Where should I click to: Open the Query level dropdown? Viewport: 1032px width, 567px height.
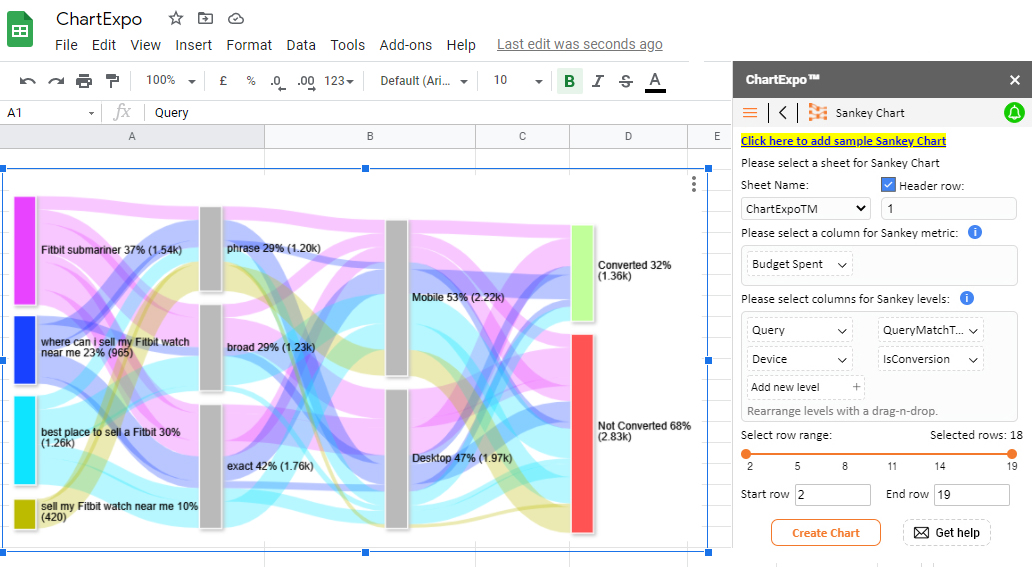pos(800,330)
